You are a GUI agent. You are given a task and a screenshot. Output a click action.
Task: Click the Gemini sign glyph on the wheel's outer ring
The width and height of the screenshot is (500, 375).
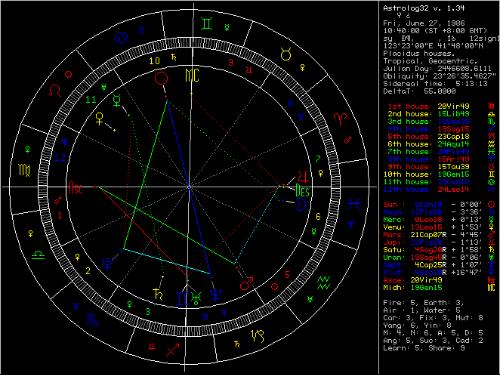click(x=207, y=24)
